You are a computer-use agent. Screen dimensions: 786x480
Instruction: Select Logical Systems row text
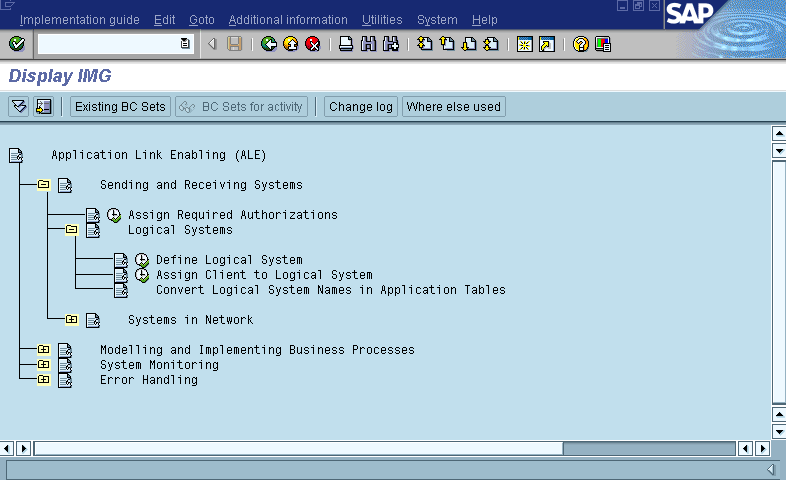[x=180, y=229]
